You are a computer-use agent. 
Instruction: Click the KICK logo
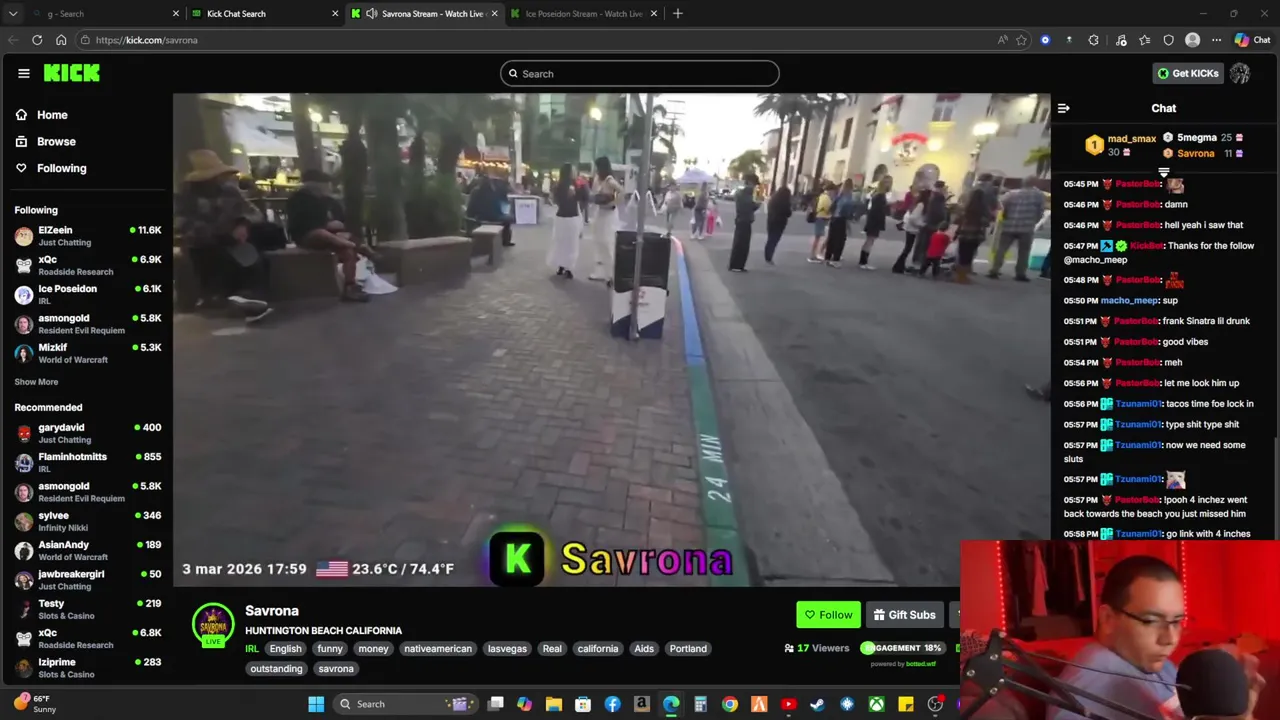(x=72, y=73)
